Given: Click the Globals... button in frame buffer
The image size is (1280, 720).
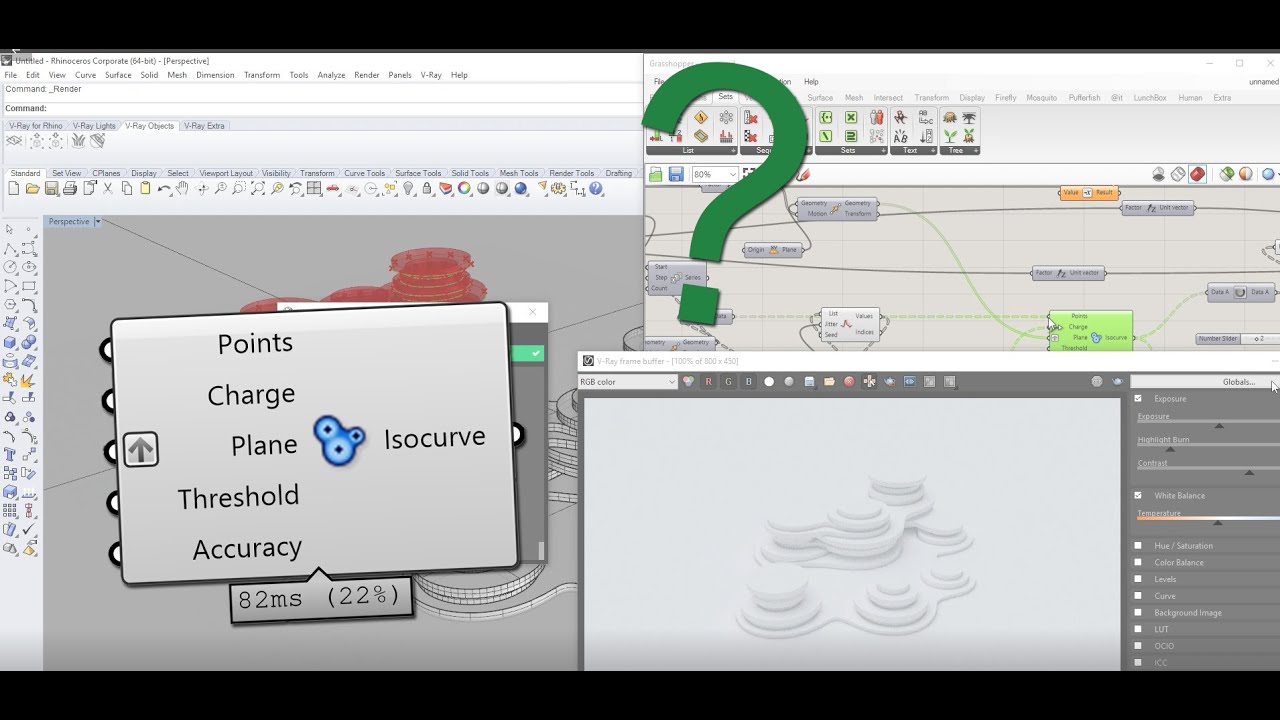Looking at the screenshot, I should (x=1205, y=382).
